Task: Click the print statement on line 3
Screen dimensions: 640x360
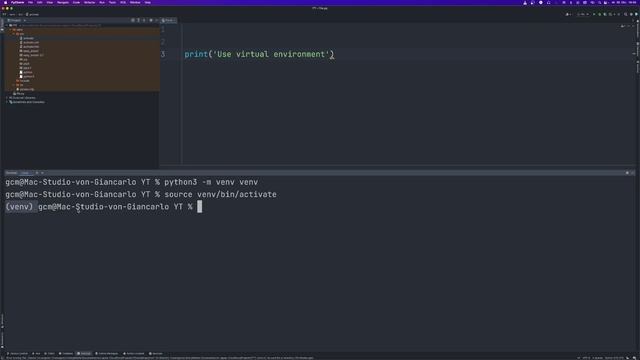Action: pos(259,54)
